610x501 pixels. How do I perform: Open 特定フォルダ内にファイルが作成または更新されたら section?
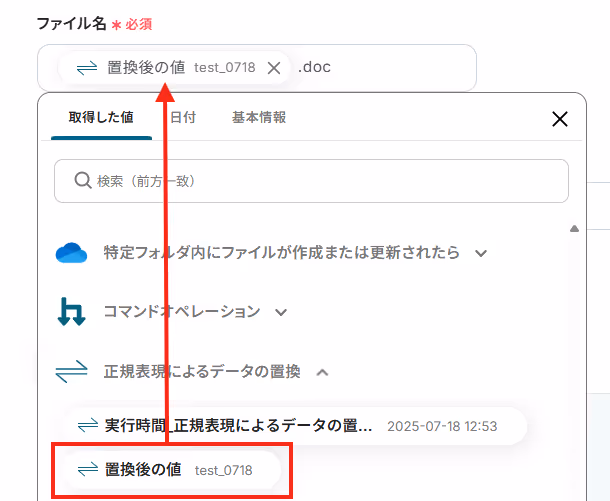pos(282,252)
